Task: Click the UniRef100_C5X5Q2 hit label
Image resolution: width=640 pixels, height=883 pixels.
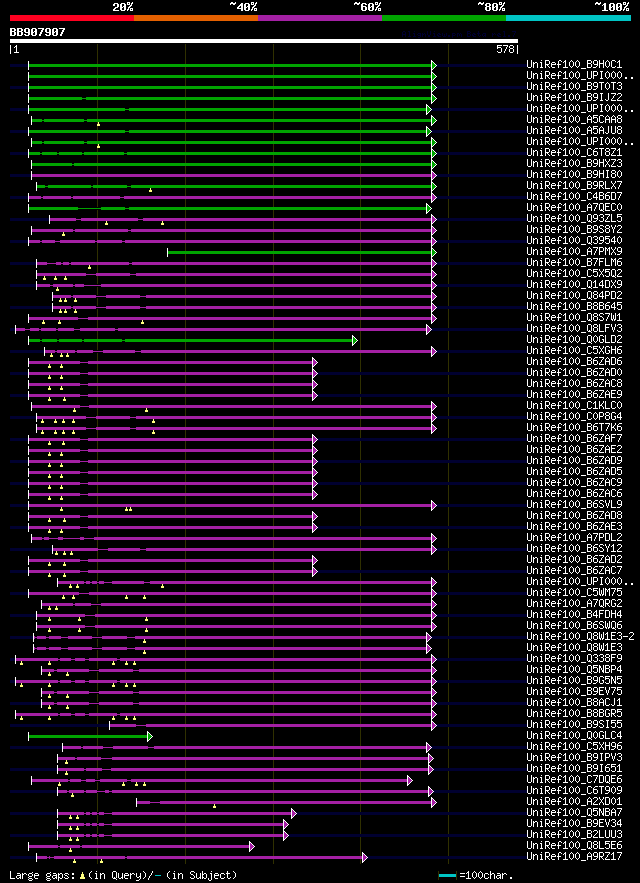Action: [574, 274]
